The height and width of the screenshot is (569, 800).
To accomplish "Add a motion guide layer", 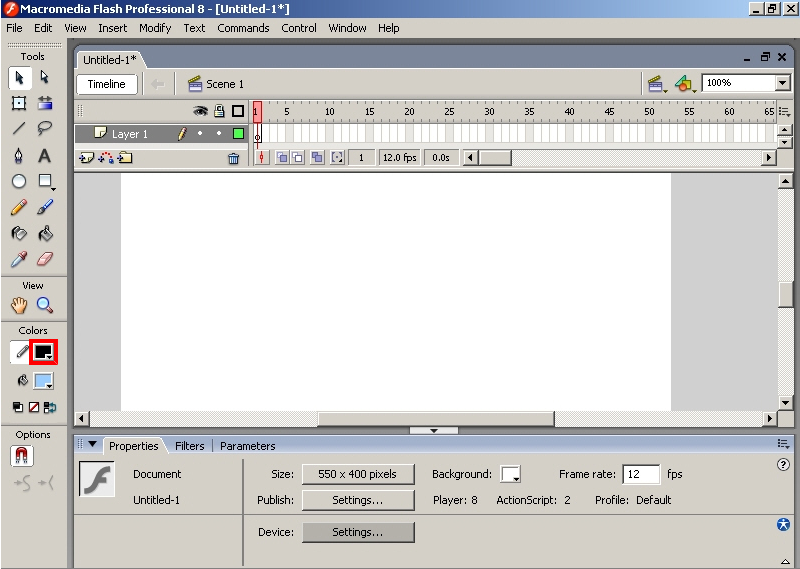I will 106,158.
